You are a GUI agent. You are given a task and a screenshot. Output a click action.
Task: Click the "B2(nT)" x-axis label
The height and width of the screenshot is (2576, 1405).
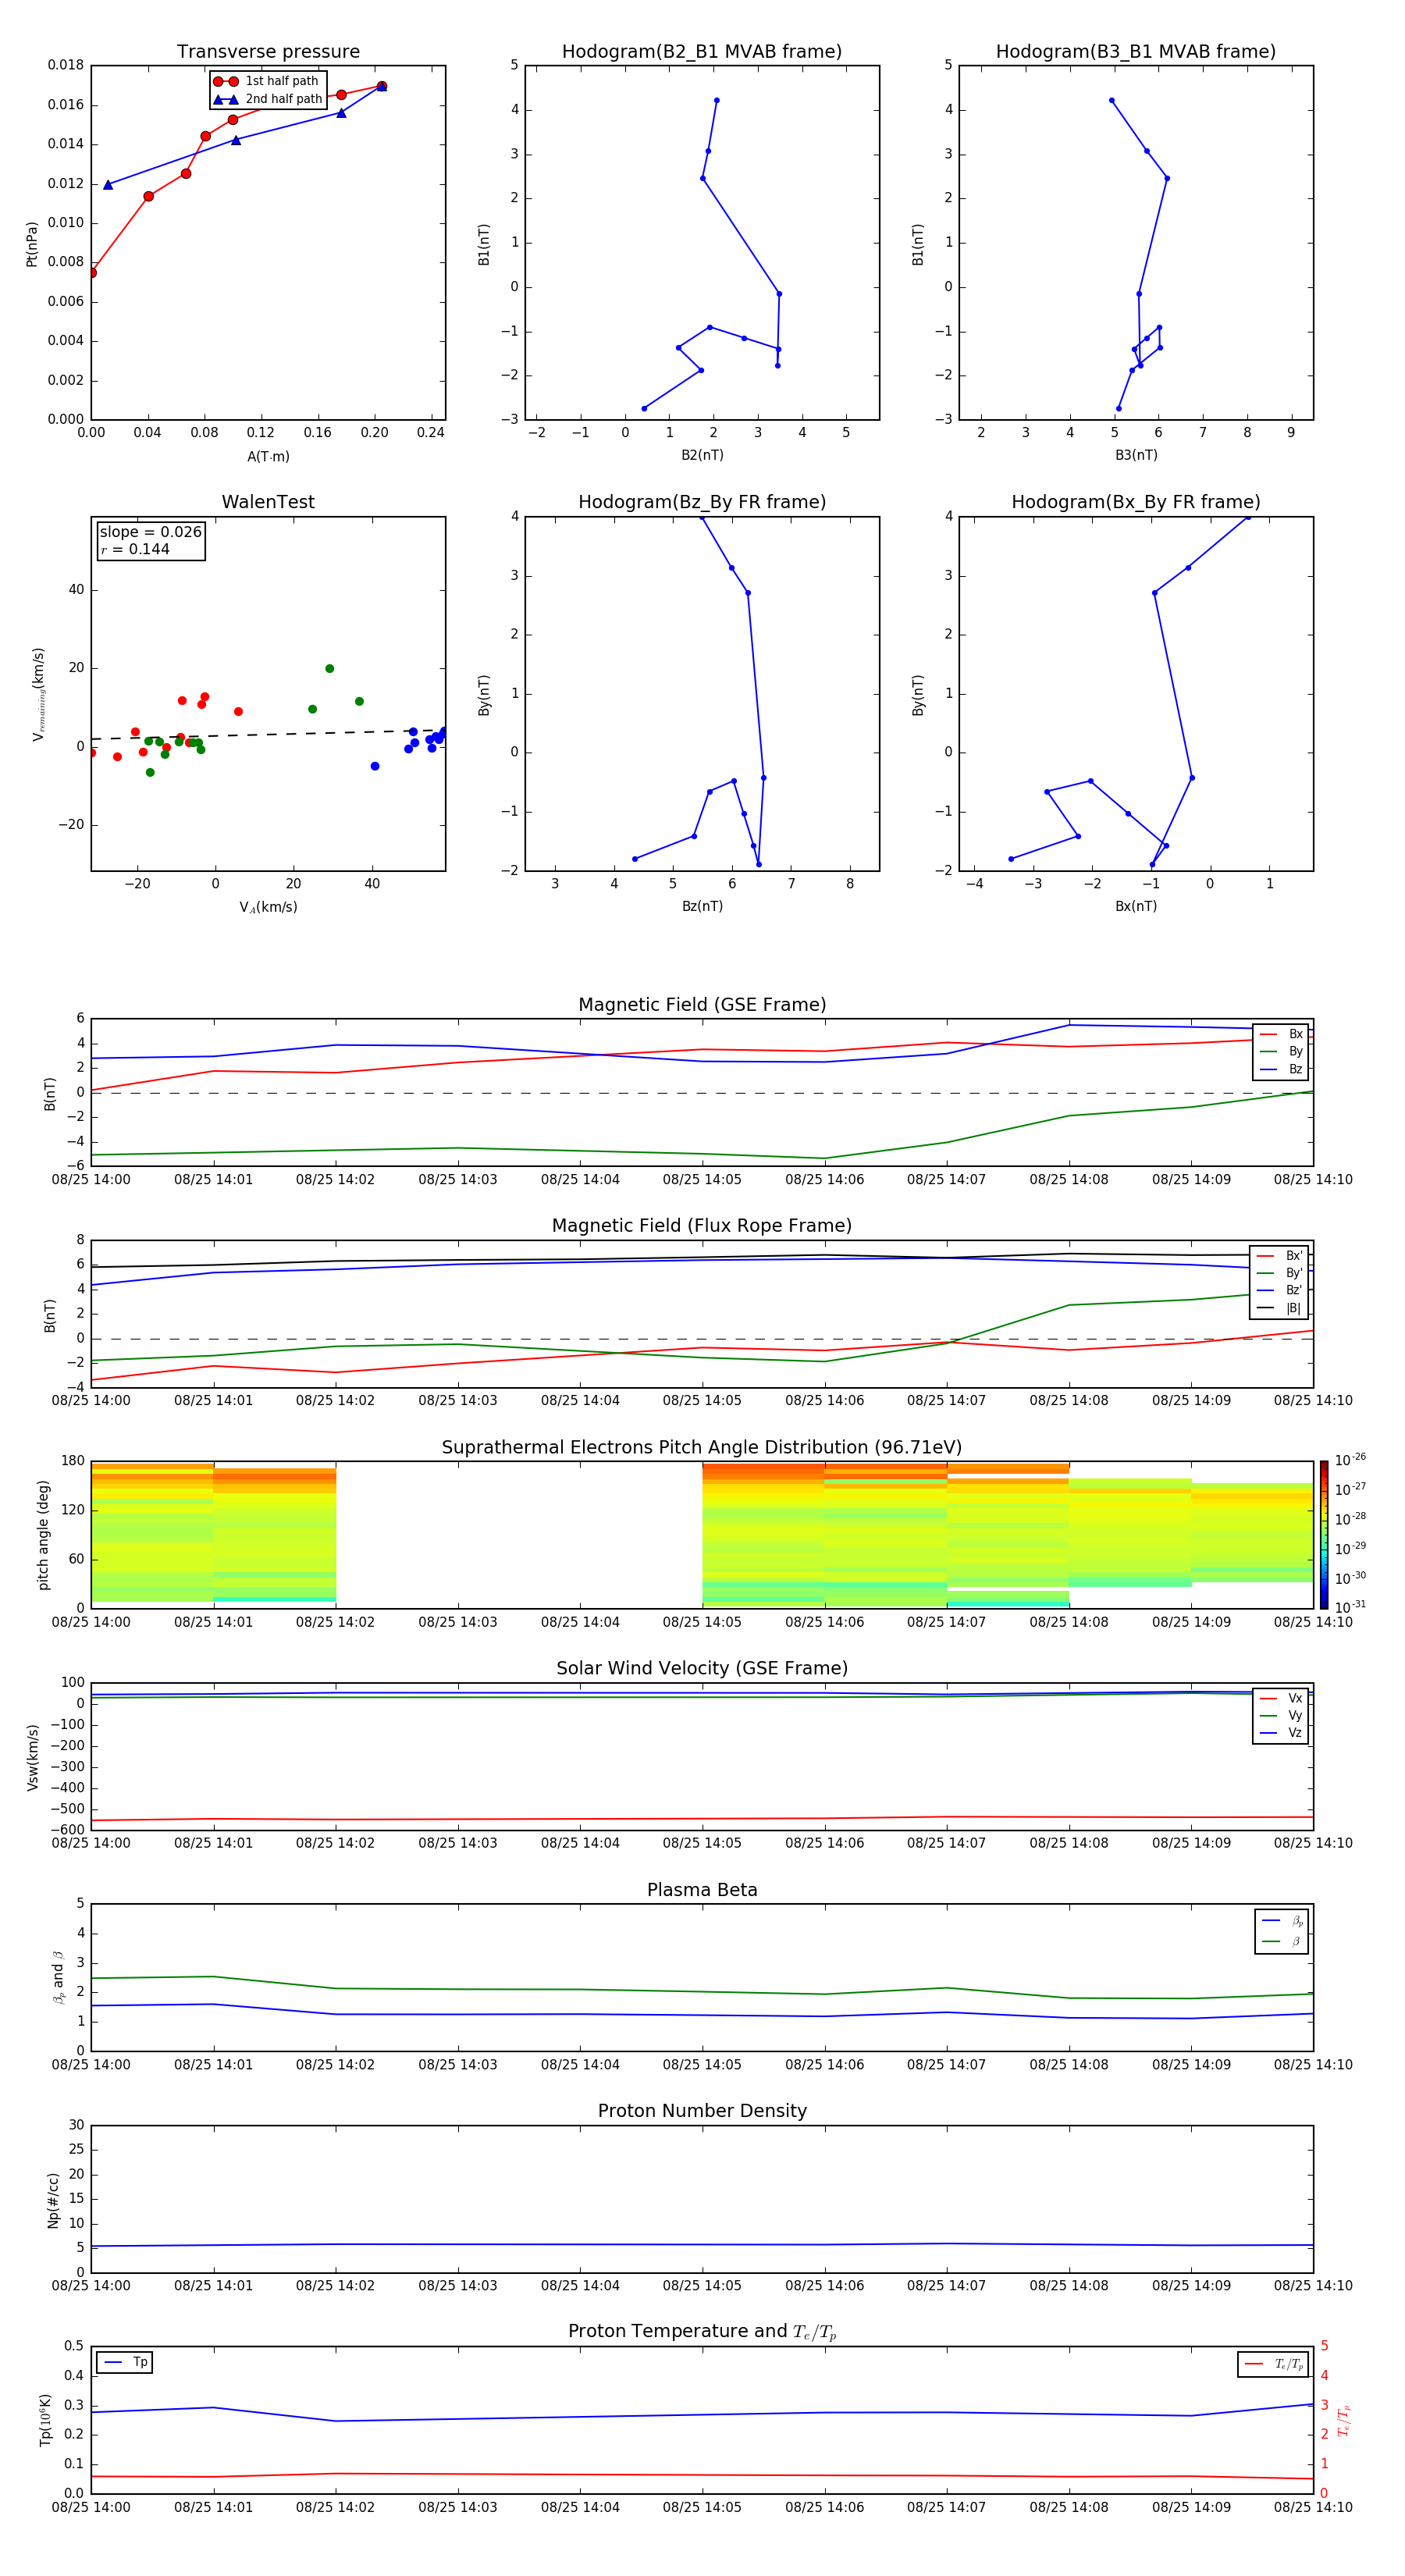(702, 455)
